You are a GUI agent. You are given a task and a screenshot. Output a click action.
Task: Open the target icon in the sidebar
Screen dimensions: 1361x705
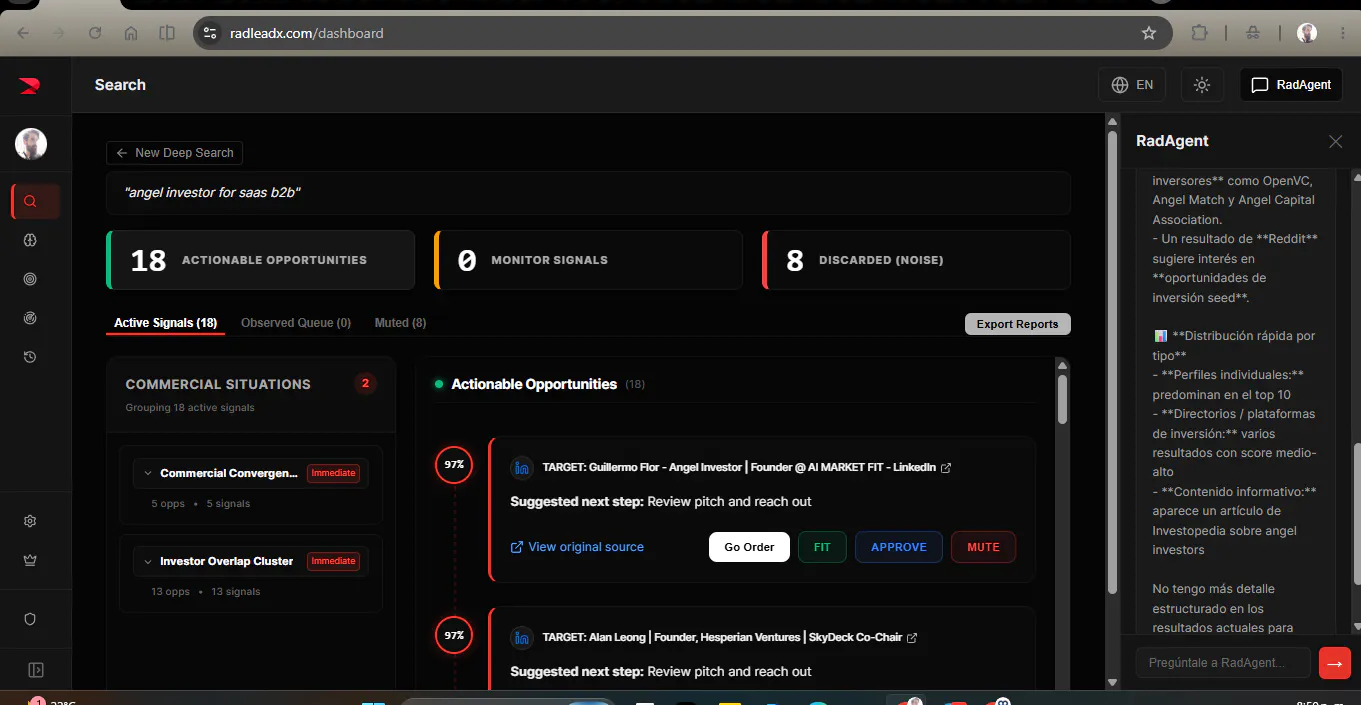pyautogui.click(x=30, y=279)
